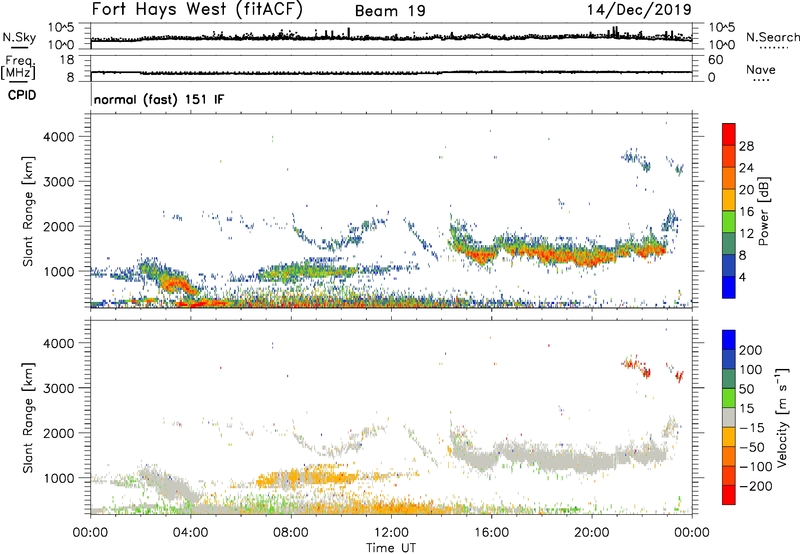800x554 pixels.
Task: Click the yellow 16-20 dB segment of the power colorbar
Action: click(729, 199)
